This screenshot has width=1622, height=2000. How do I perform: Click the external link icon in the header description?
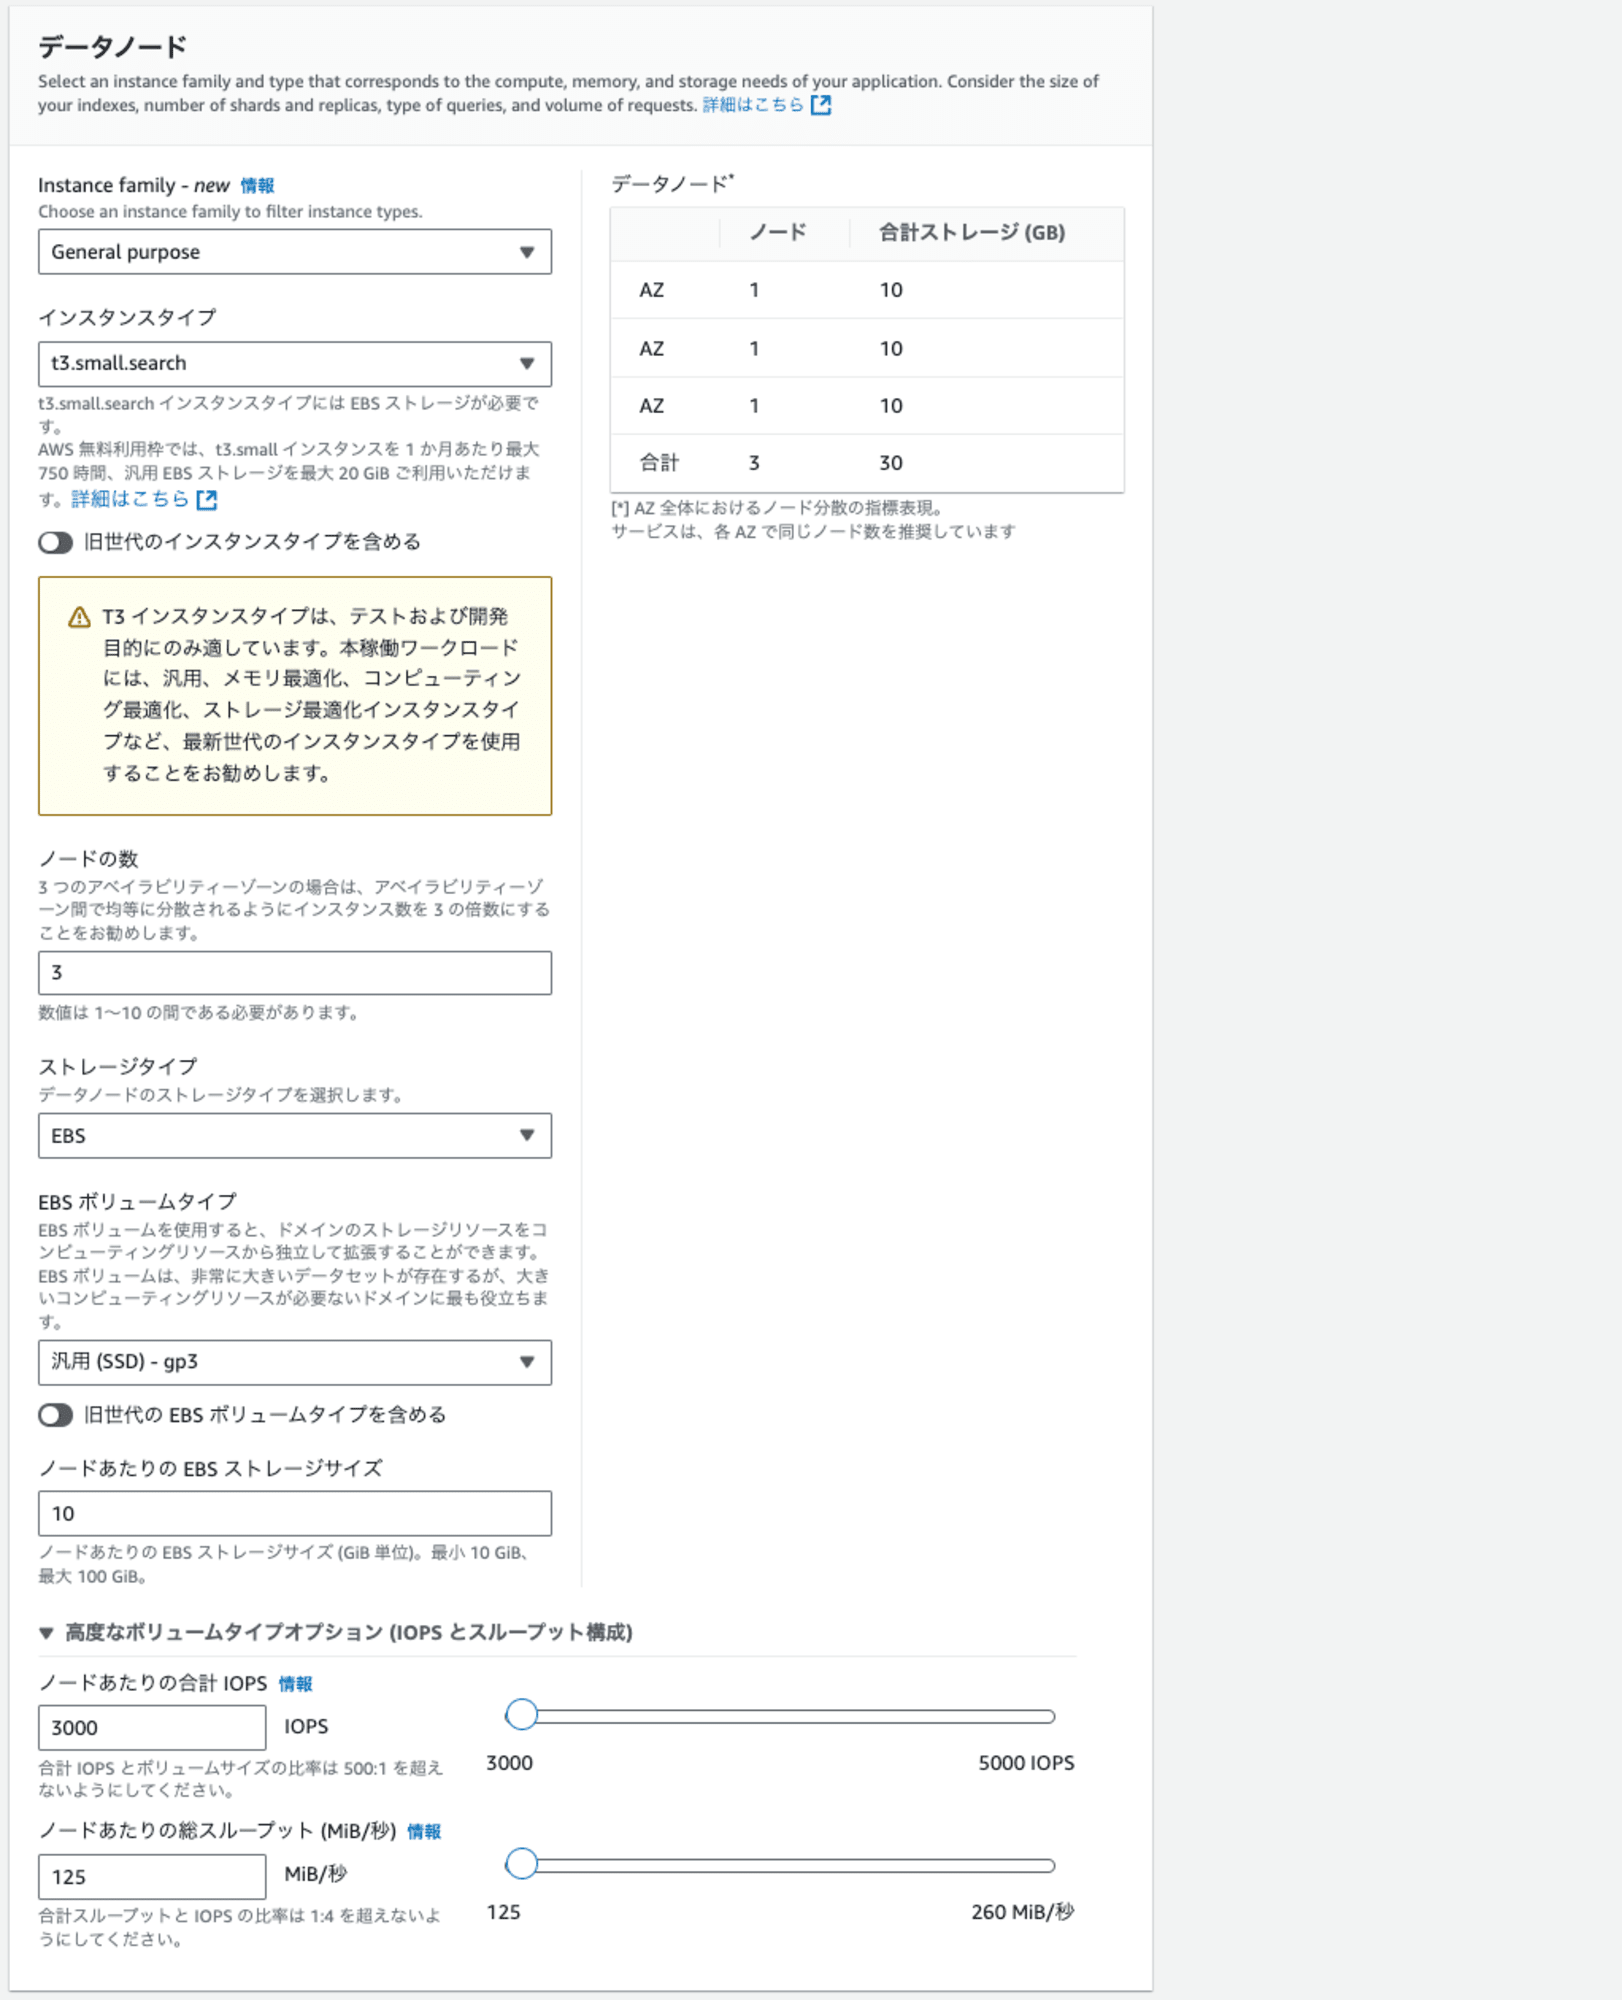[821, 105]
